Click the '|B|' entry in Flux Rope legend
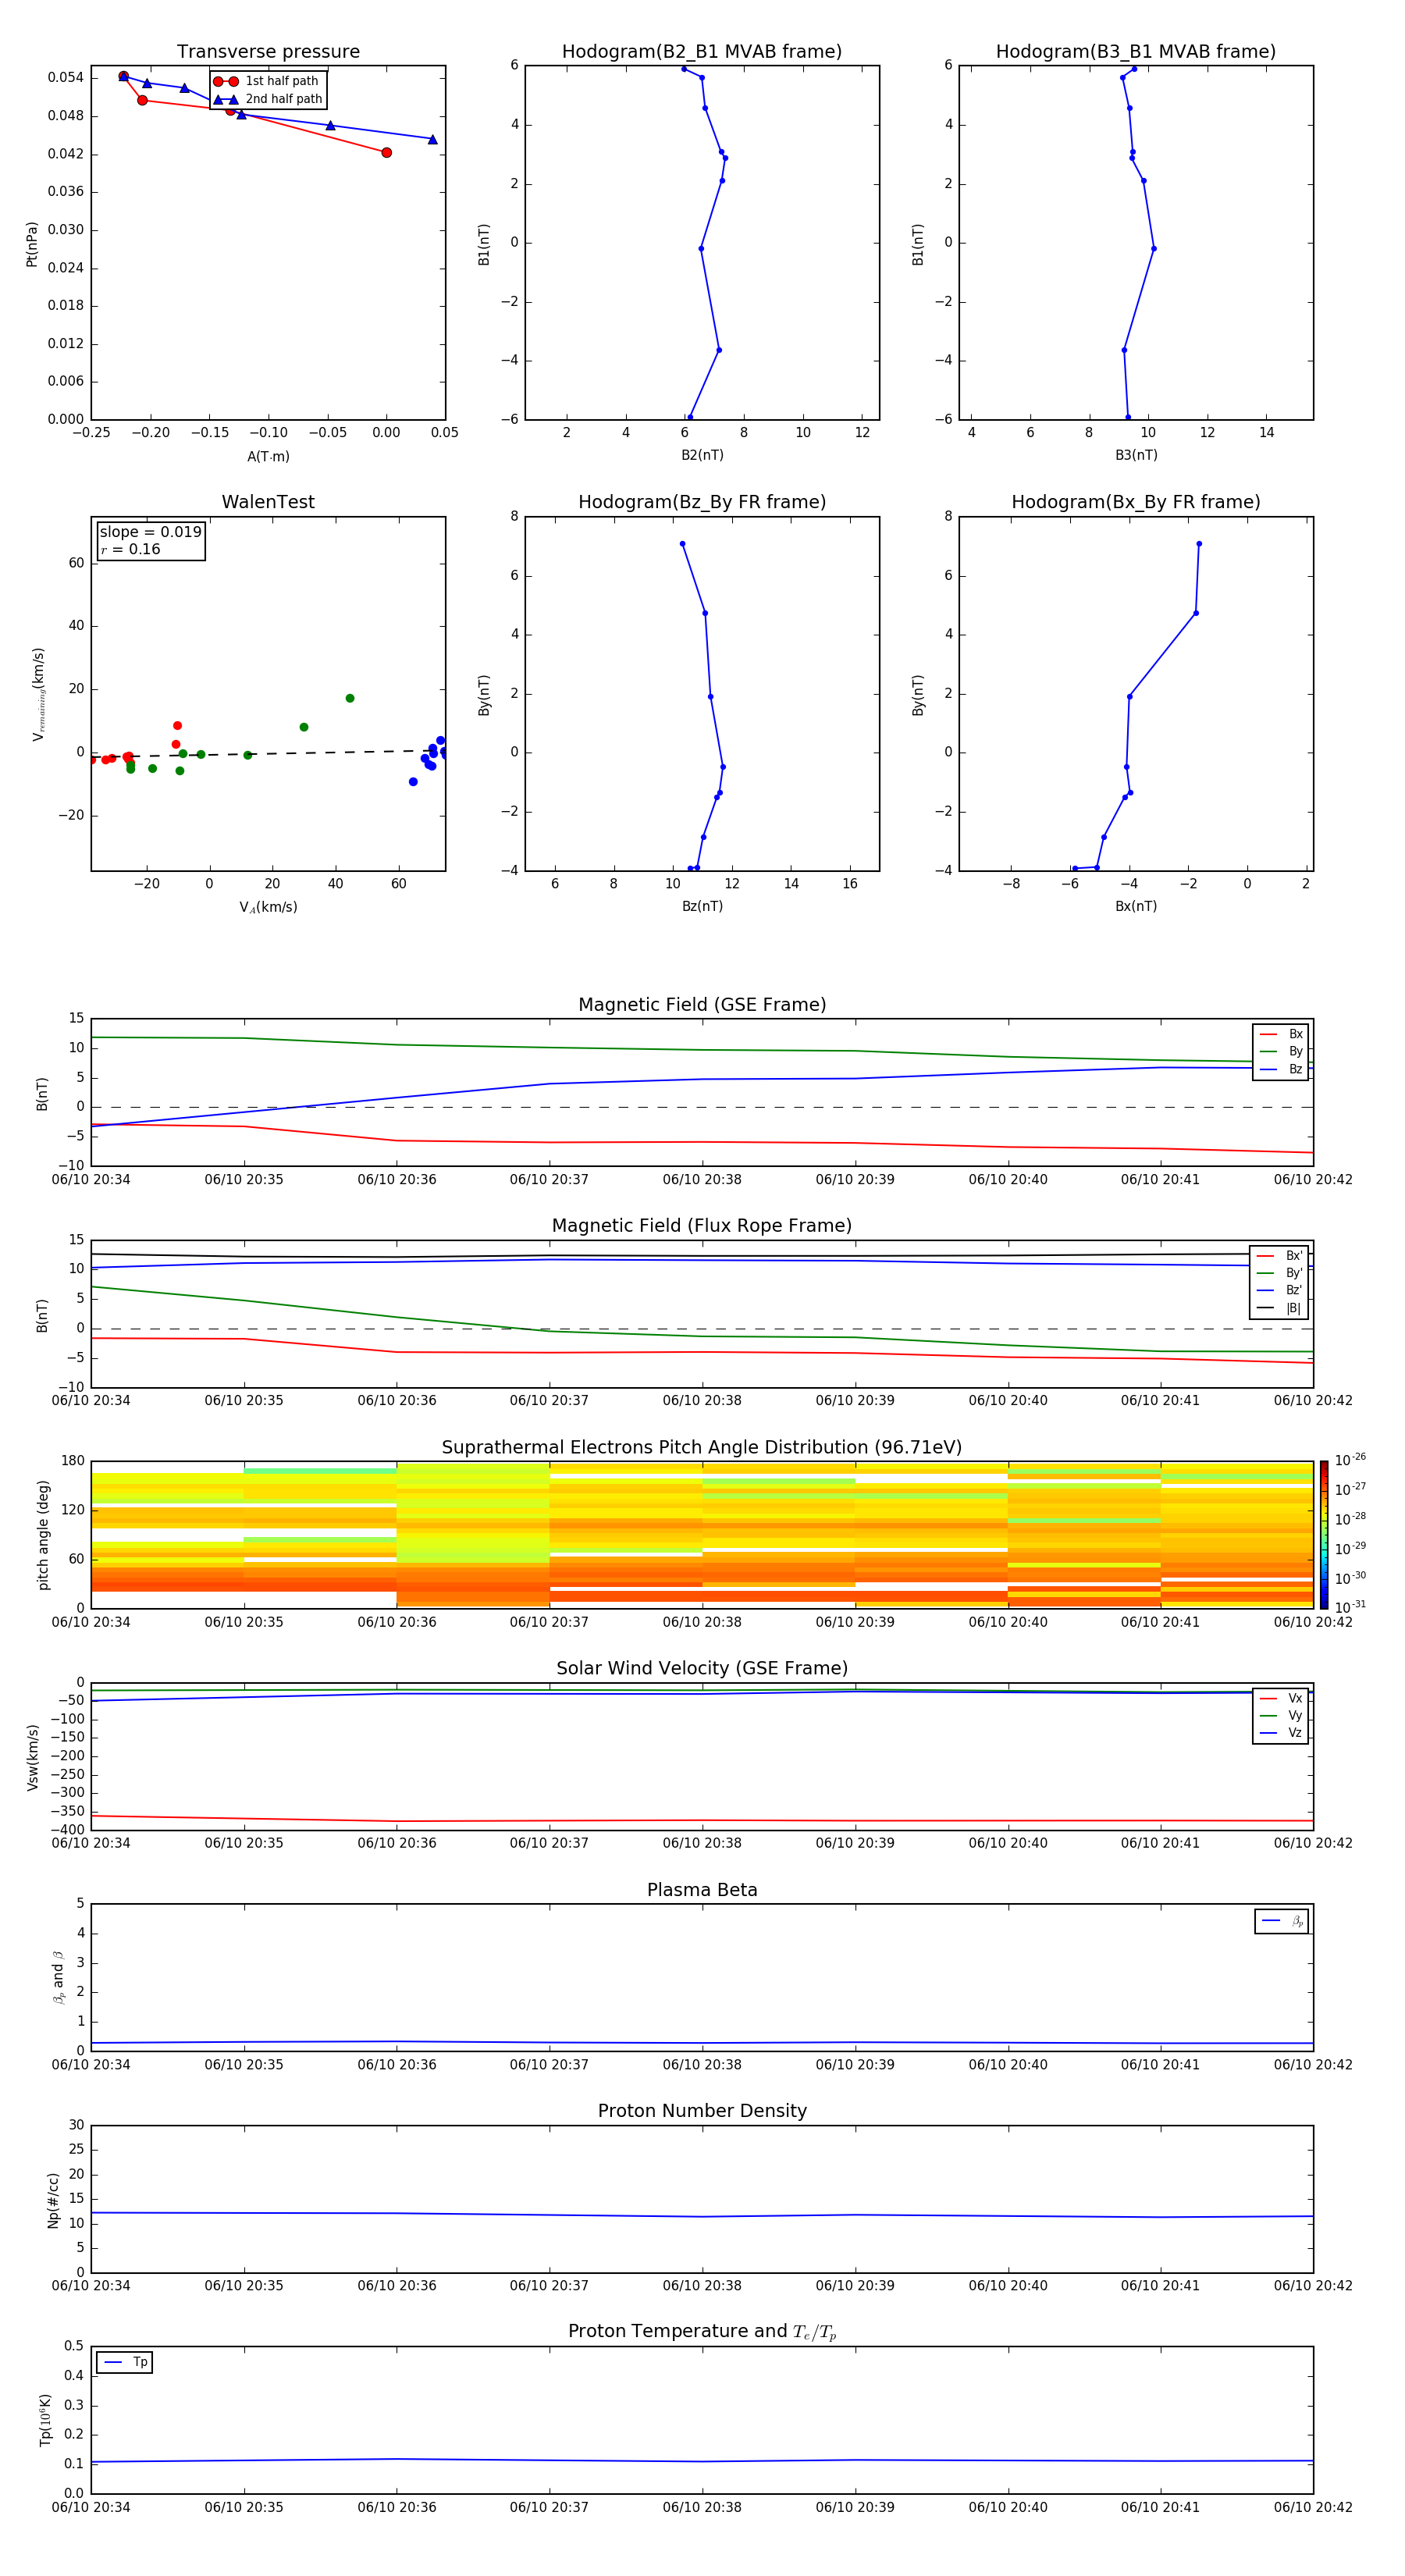1405x2576 pixels. tap(1280, 1308)
